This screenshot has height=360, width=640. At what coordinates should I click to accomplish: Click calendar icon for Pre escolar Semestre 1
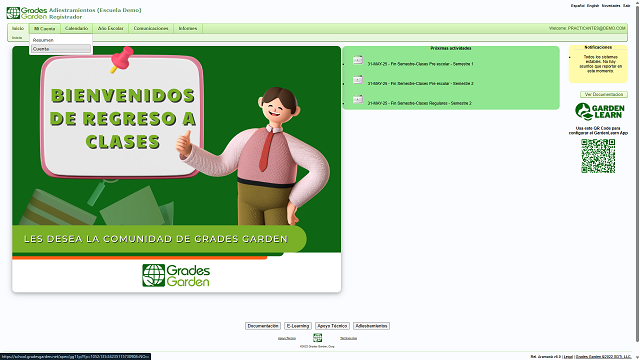pos(358,60)
